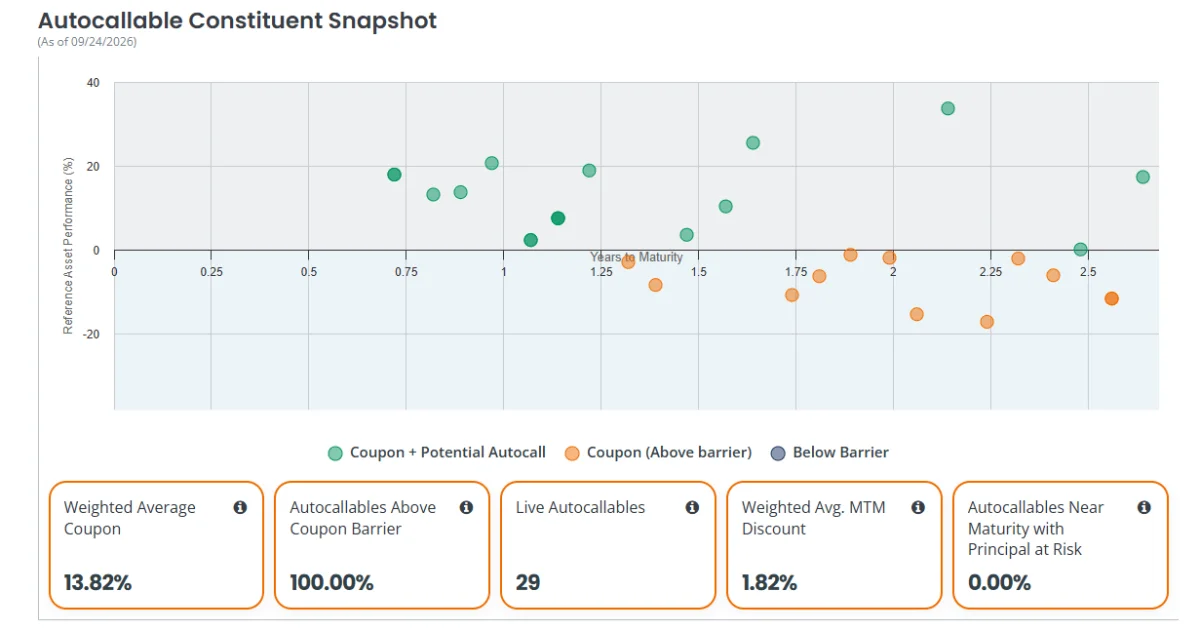Select the 0.00% principal at risk value
Screen dimensions: 1200x631
click(999, 583)
